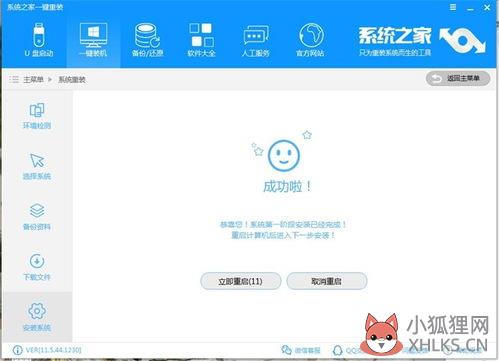Open the 软件大全 software library
Viewport: 499px width, 361px height.
coord(201,40)
